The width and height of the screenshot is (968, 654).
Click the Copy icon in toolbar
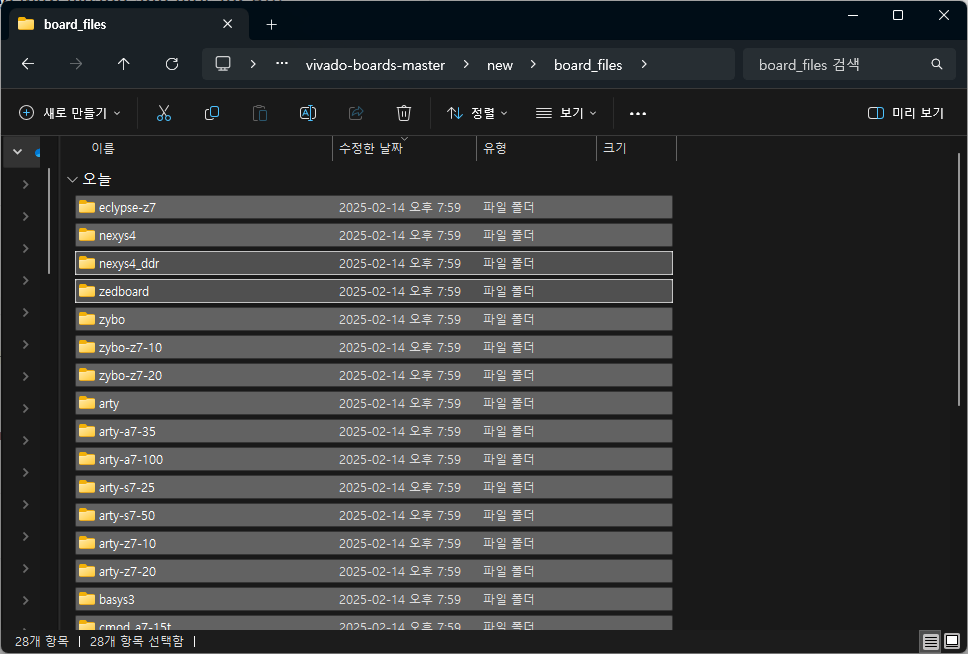[x=212, y=113]
